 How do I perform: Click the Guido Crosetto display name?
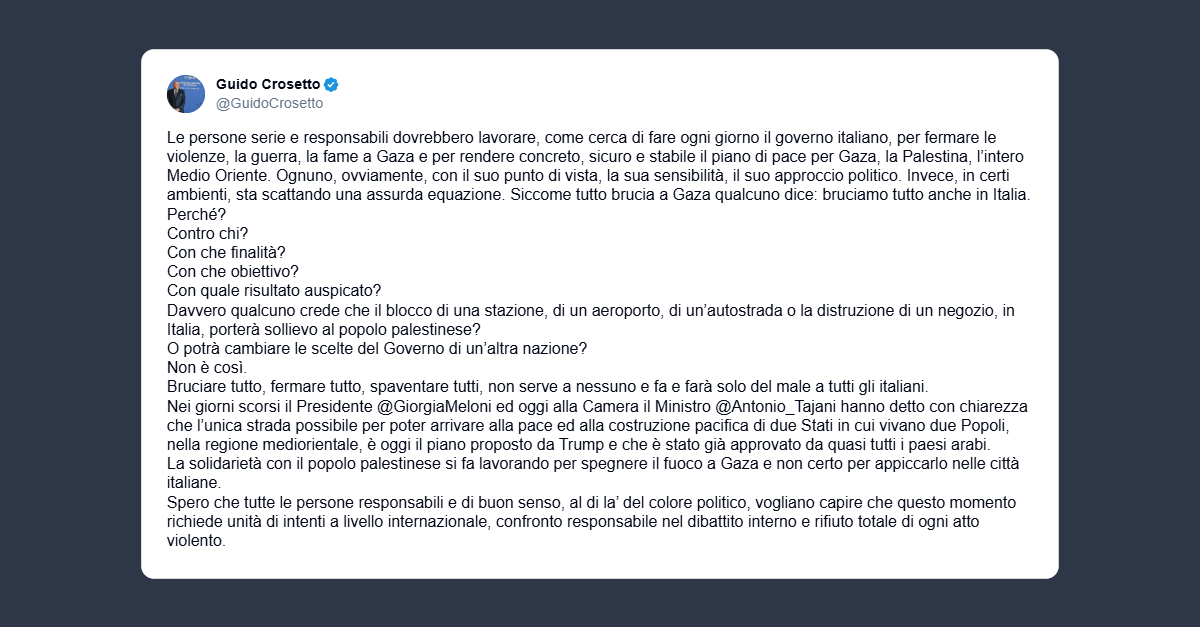267,84
